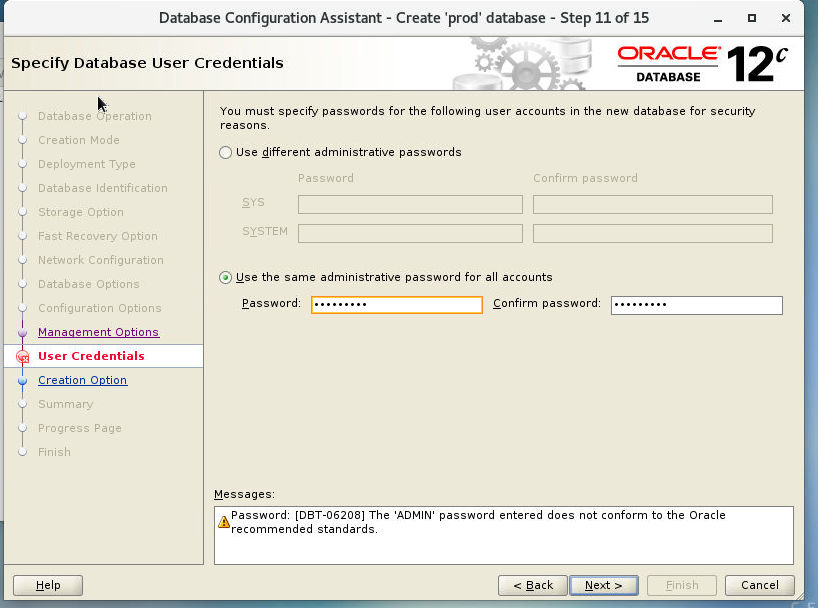Click the Cancel button
This screenshot has width=818, height=608.
[760, 585]
